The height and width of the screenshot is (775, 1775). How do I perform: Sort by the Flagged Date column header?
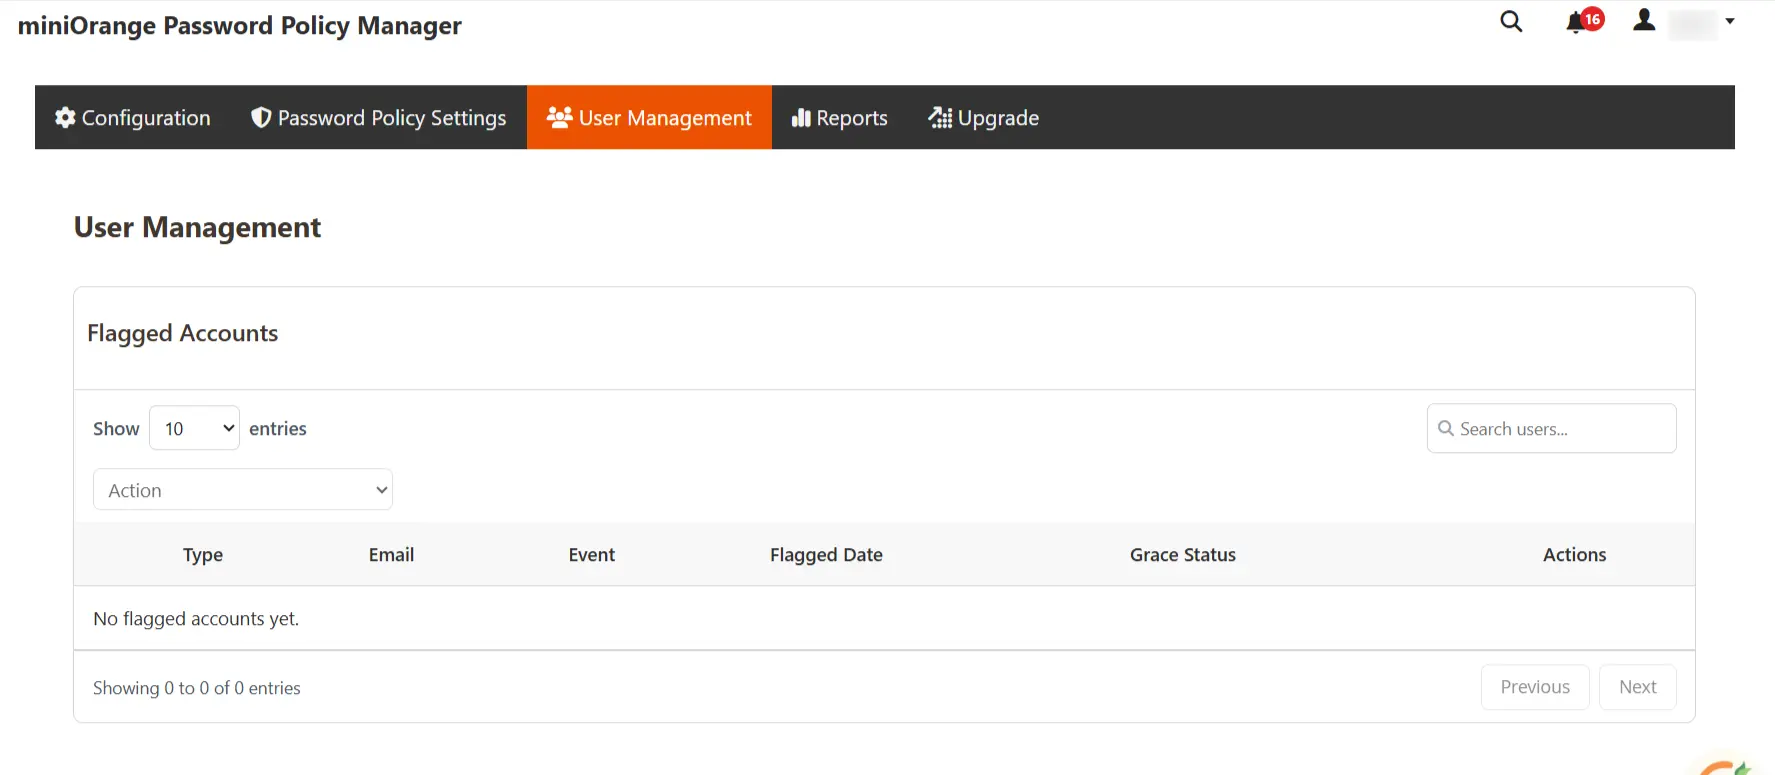826,555
